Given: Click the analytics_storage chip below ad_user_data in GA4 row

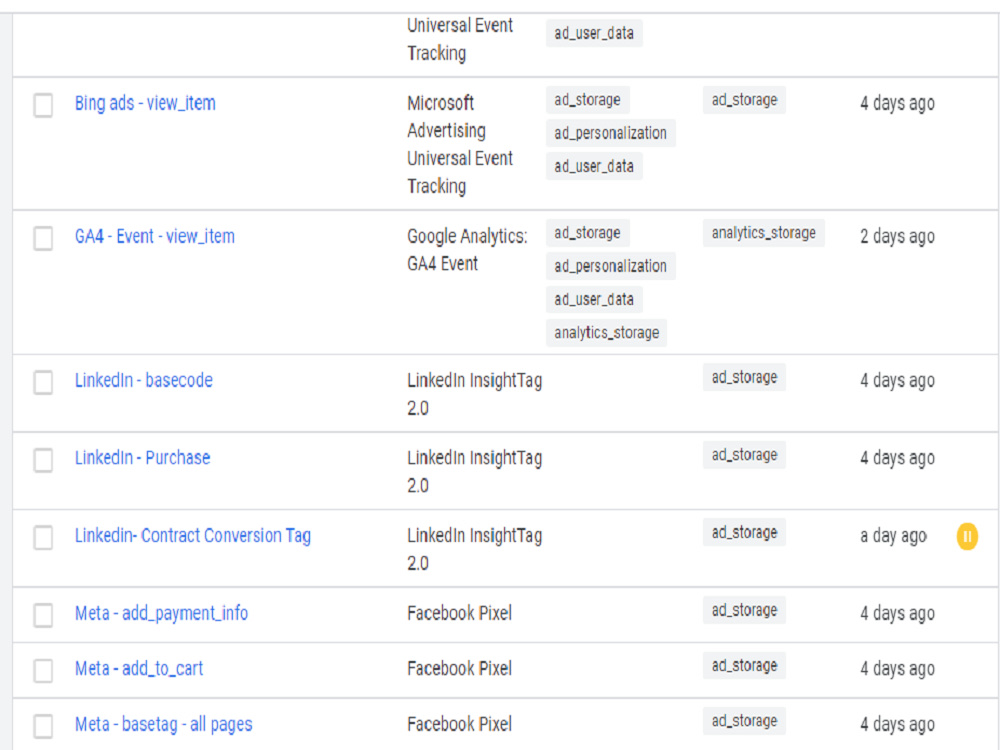Looking at the screenshot, I should coord(607,332).
